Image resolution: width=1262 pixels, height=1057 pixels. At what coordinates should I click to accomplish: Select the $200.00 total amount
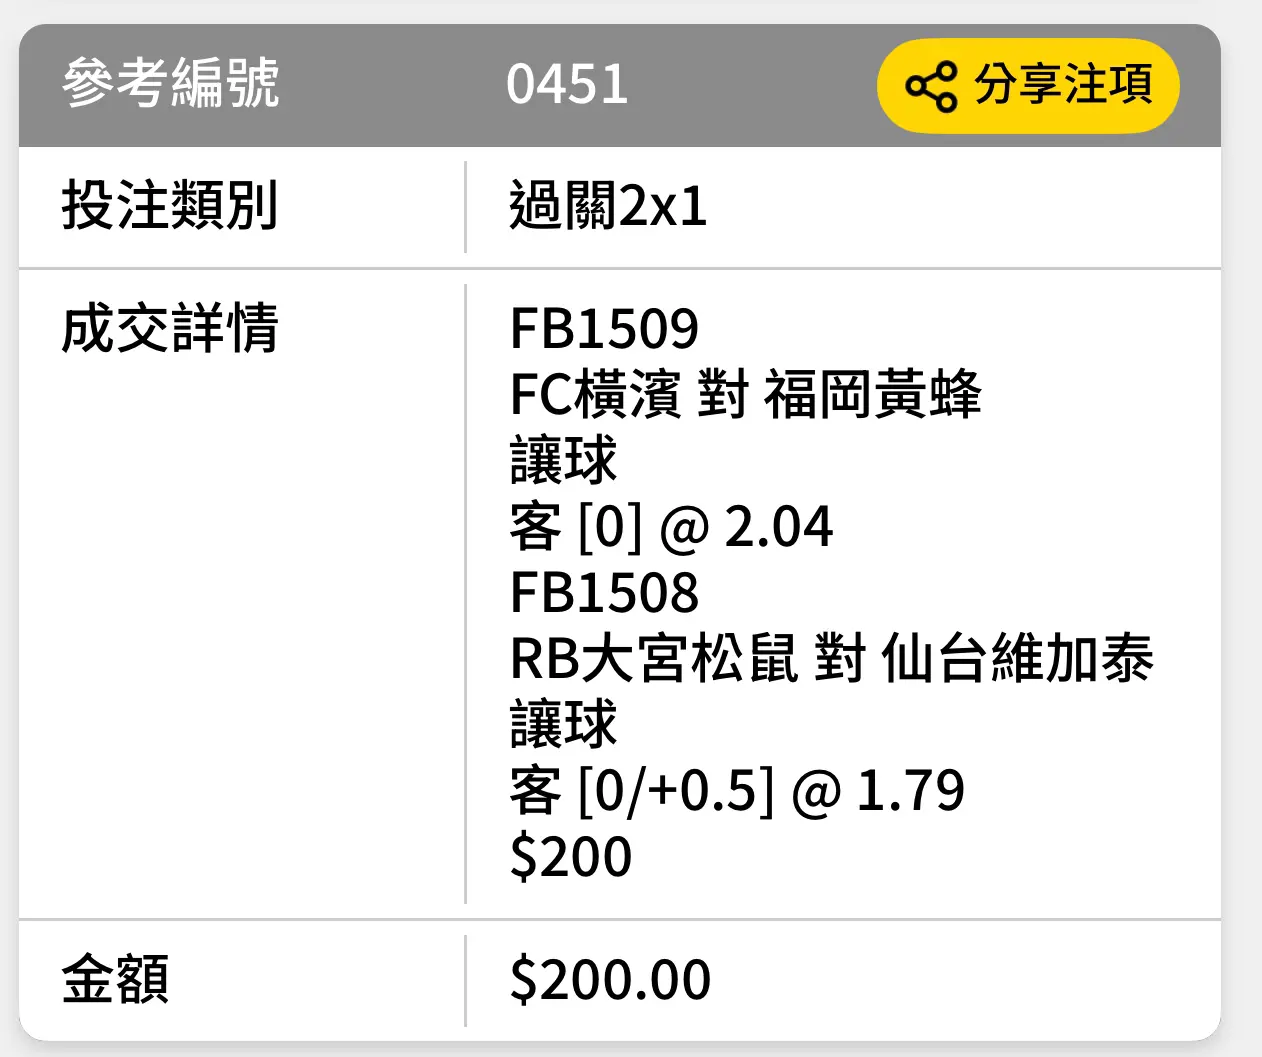click(610, 979)
